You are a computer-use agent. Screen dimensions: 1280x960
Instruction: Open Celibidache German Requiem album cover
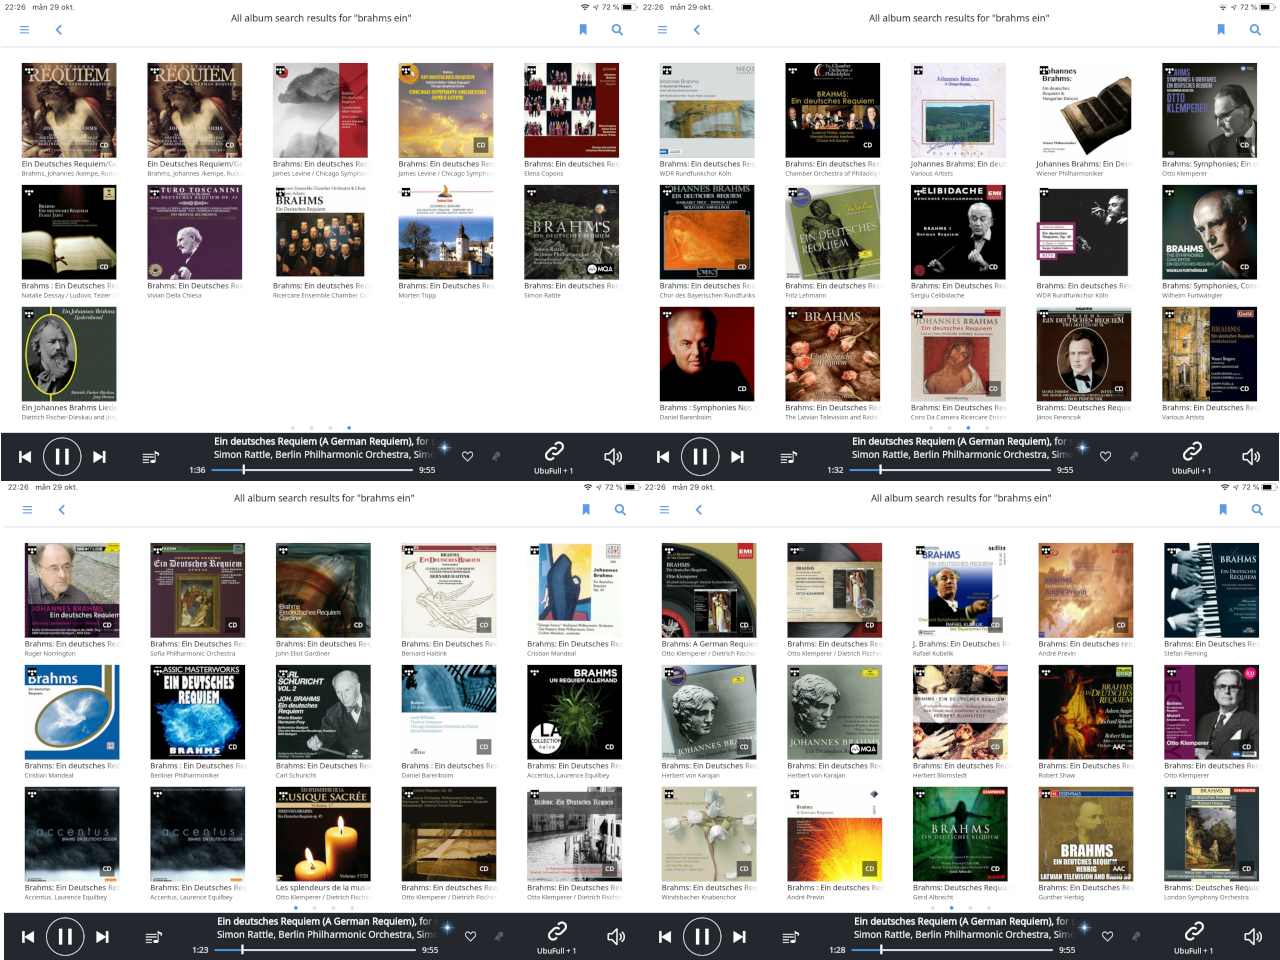point(958,232)
